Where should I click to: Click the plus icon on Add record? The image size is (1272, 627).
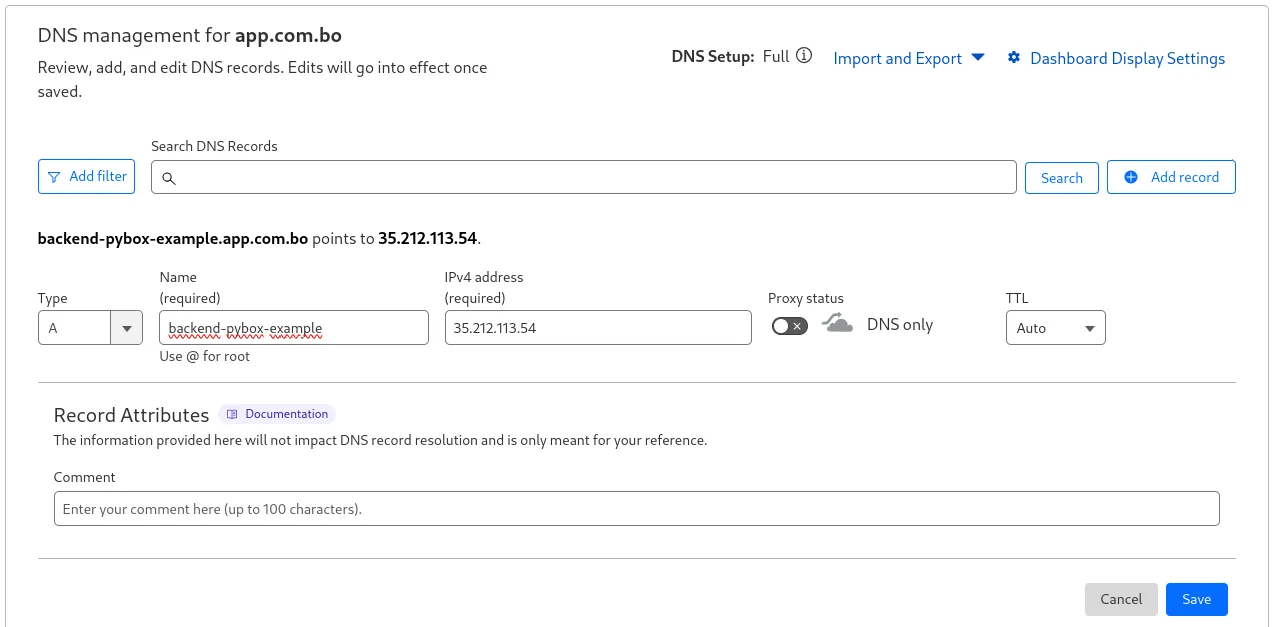click(x=1131, y=177)
